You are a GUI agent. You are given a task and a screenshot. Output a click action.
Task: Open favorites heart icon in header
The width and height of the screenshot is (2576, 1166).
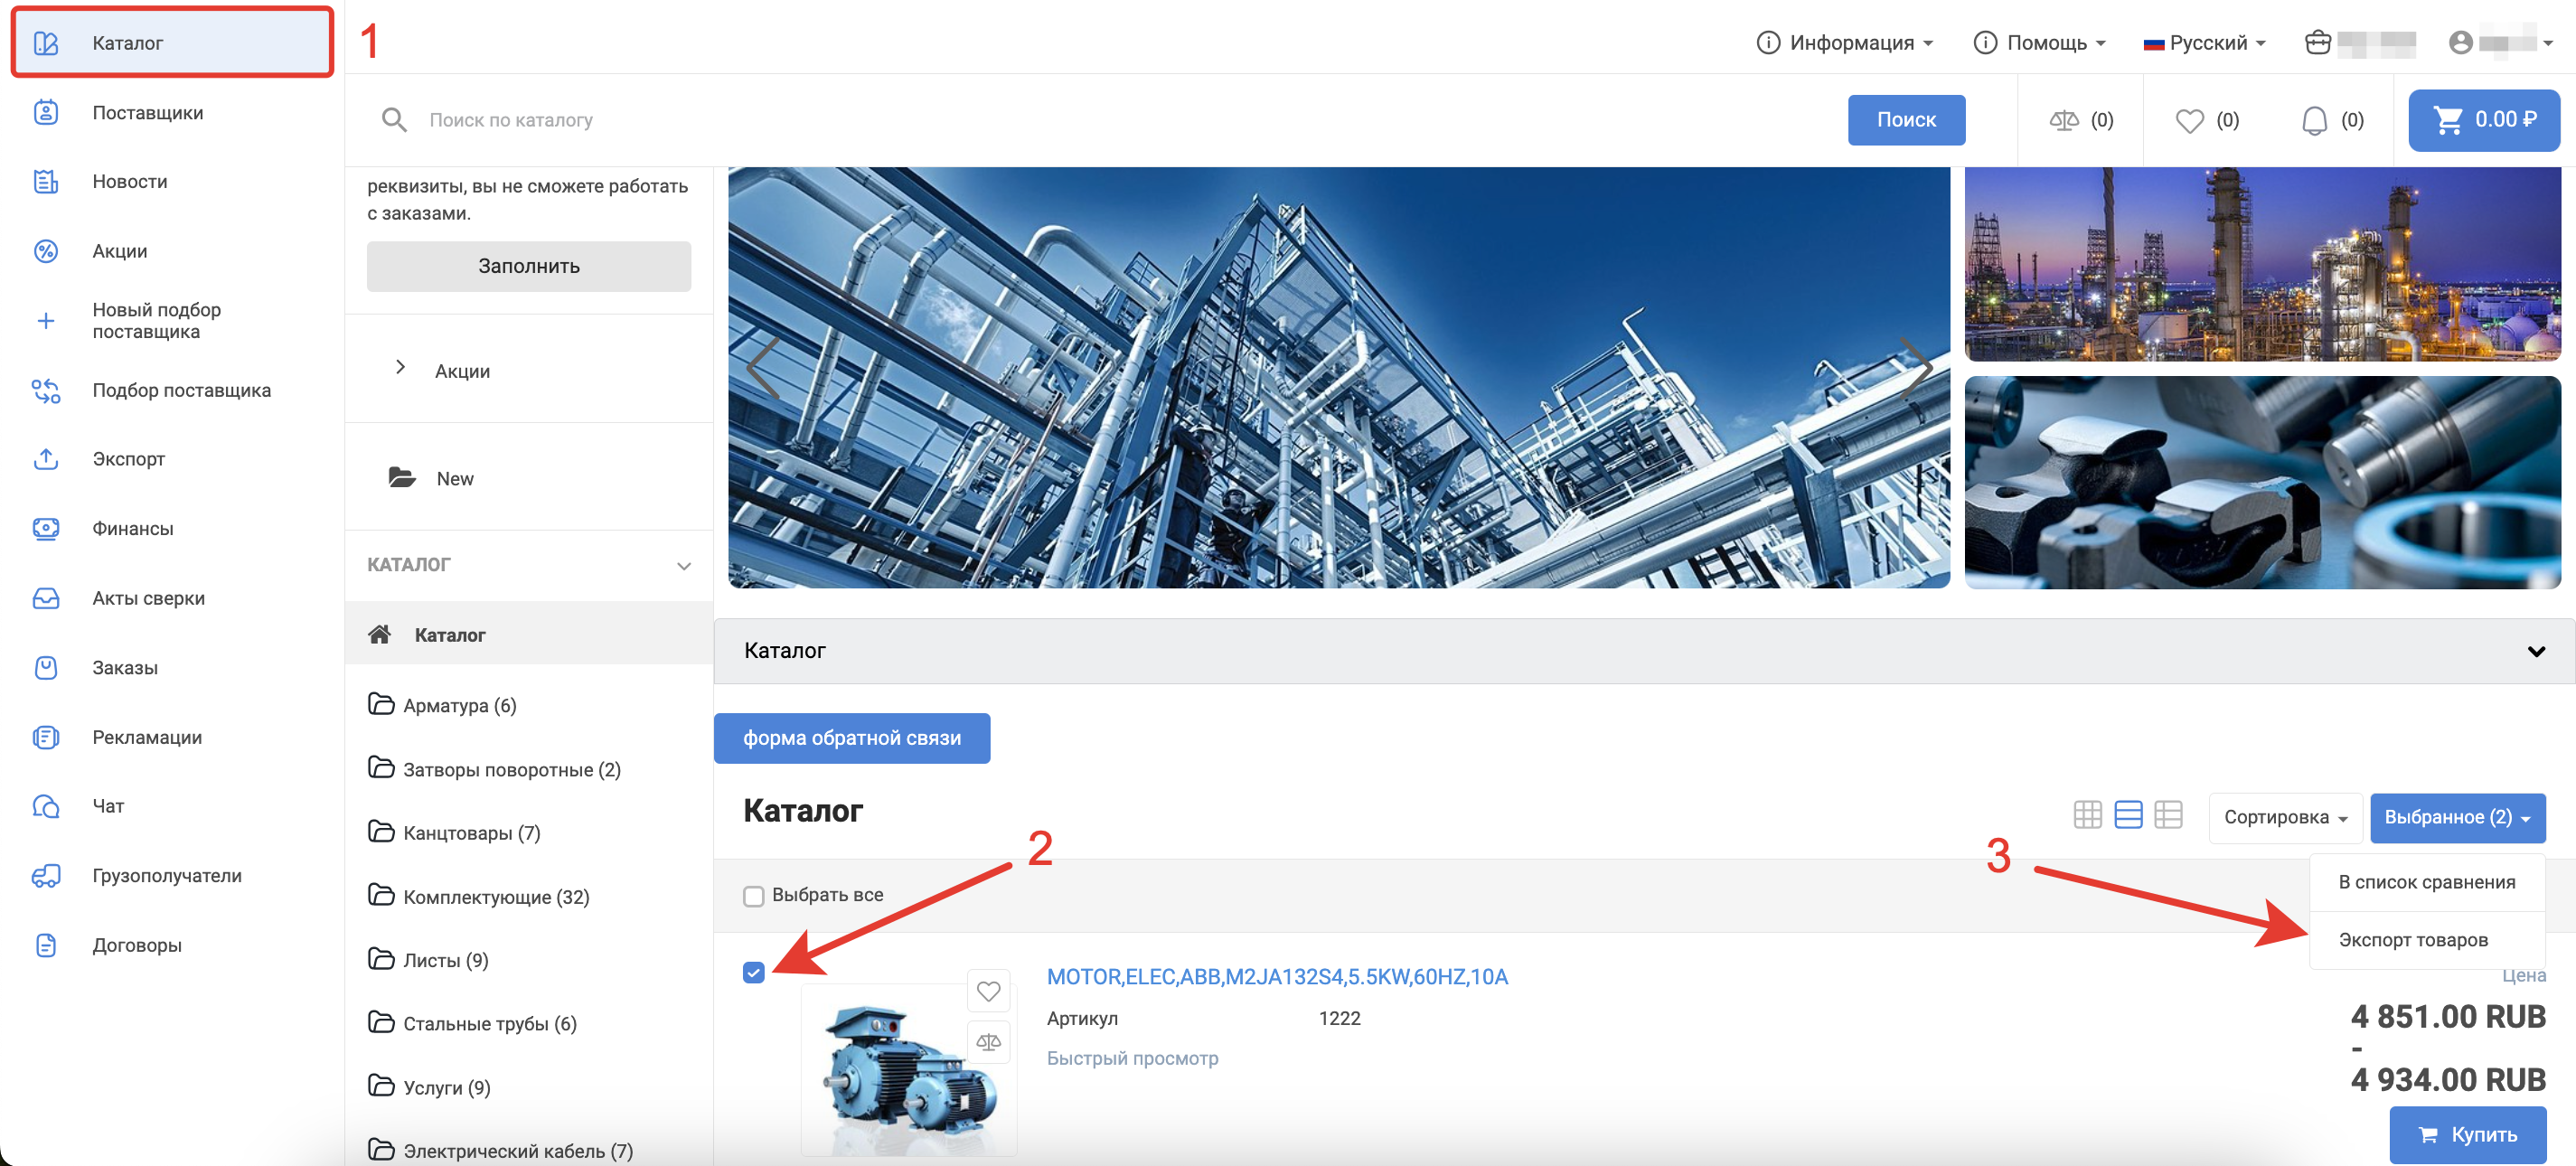2189,120
